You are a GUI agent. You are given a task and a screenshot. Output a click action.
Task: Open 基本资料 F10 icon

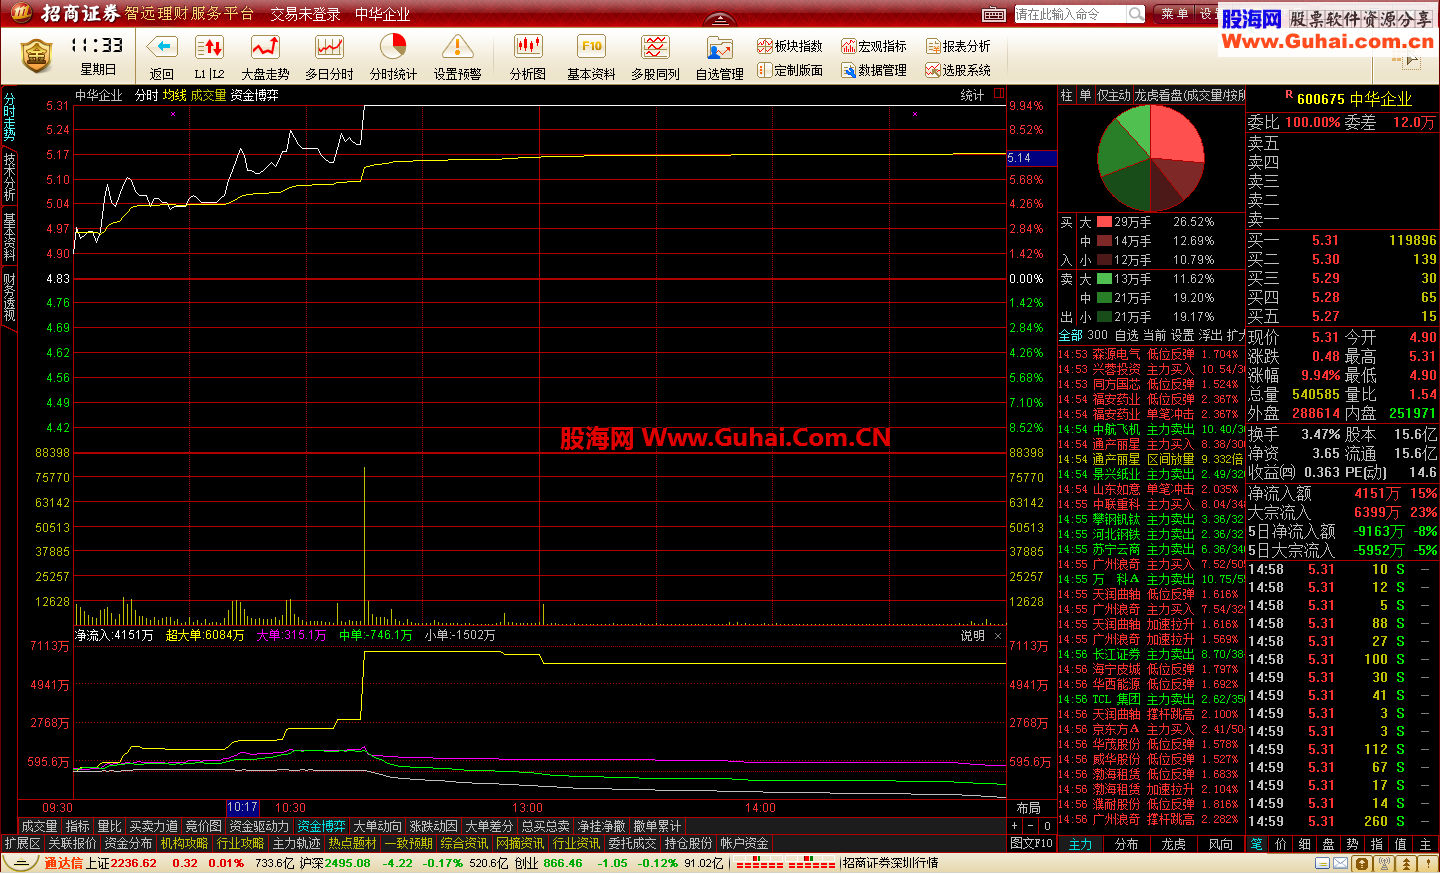point(591,47)
